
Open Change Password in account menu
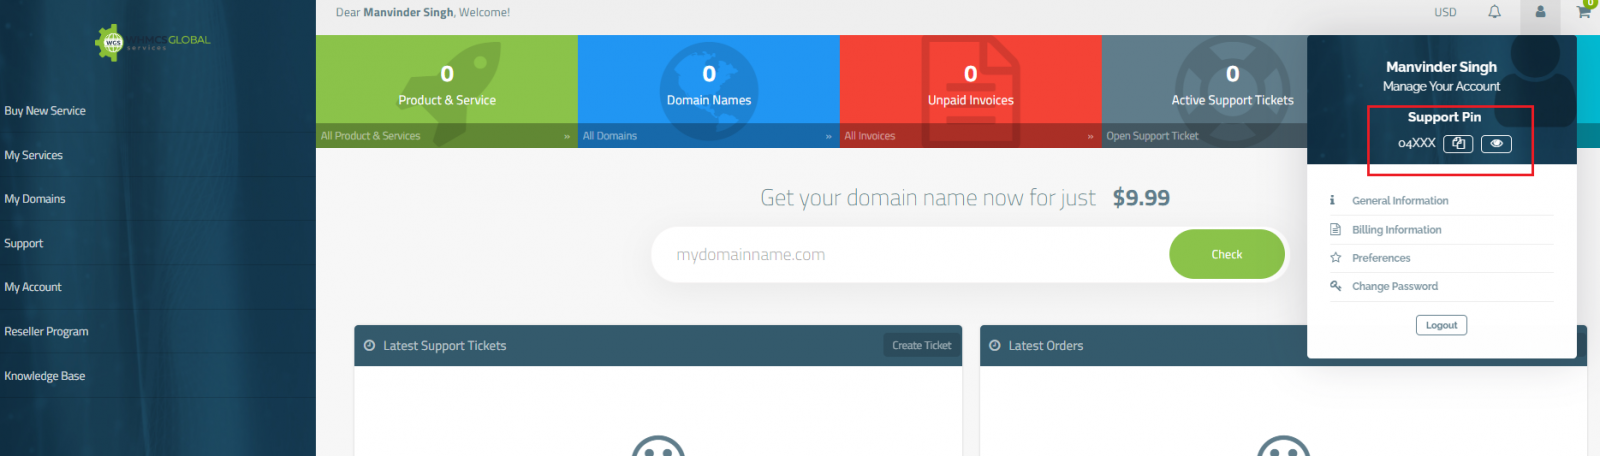(x=1395, y=286)
